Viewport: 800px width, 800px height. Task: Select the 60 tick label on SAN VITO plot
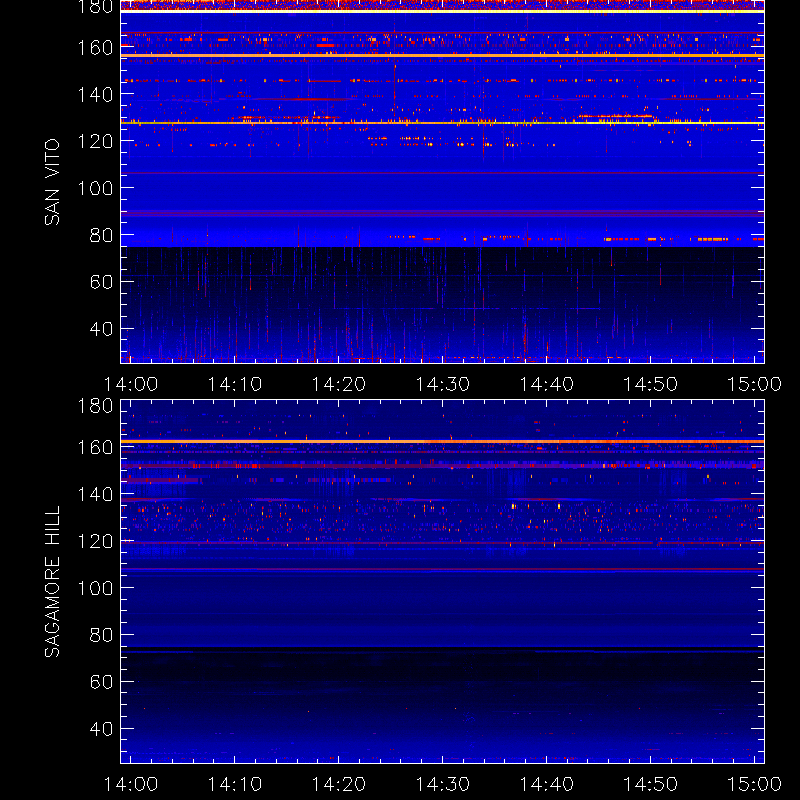pyautogui.click(x=101, y=282)
